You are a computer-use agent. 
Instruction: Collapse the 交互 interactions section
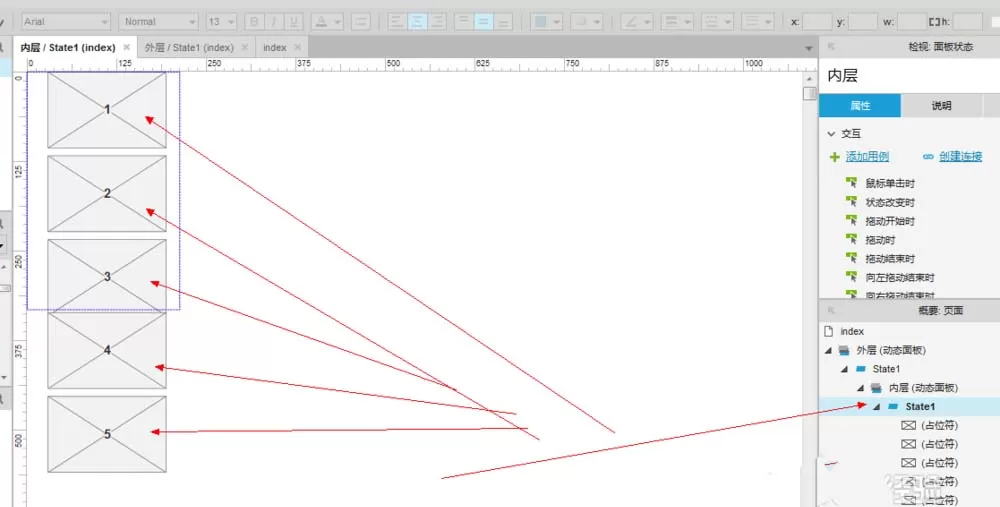click(831, 134)
